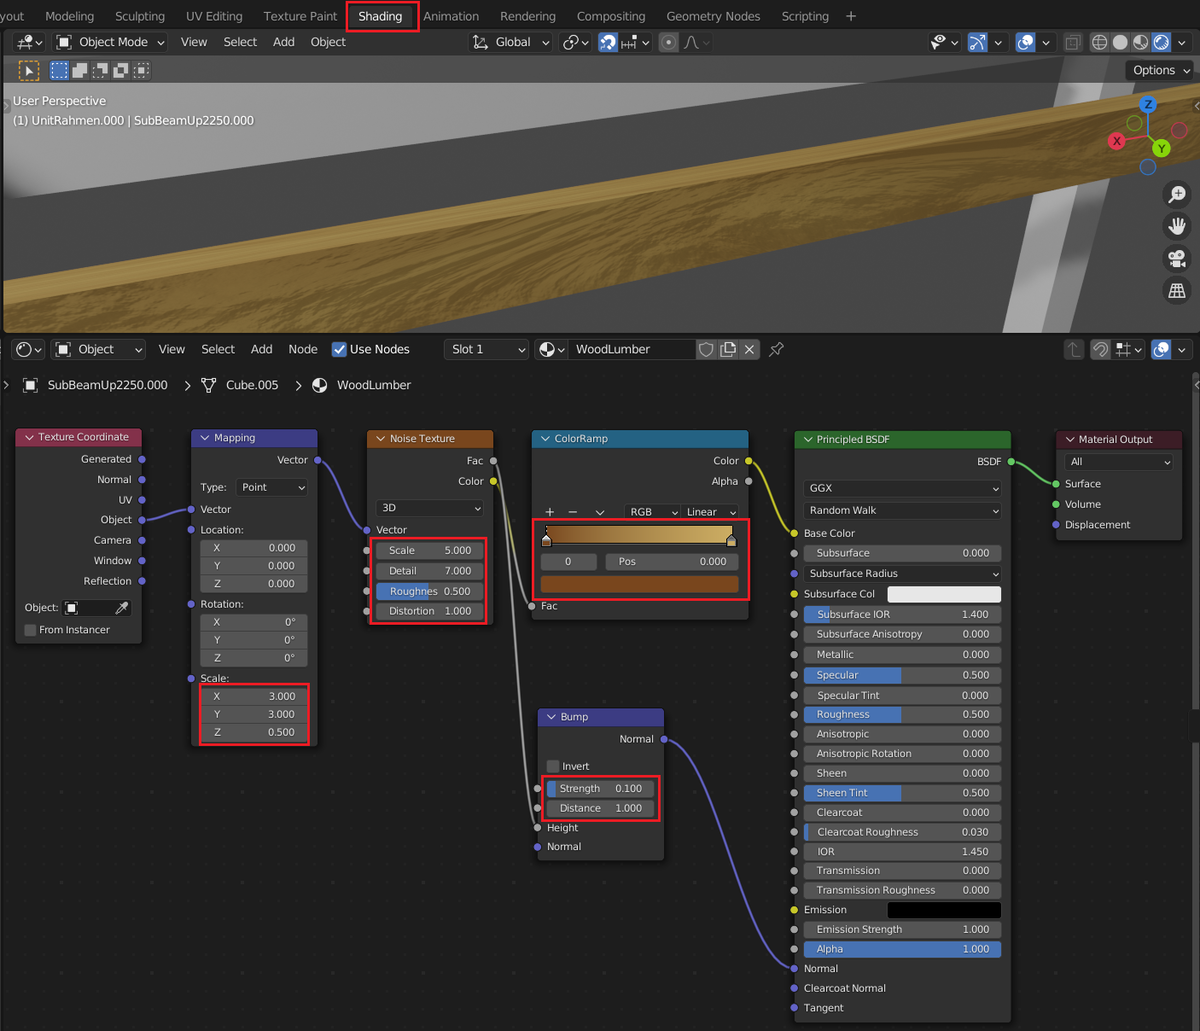This screenshot has width=1200, height=1031.
Task: Select Wireframe viewport shading mode
Action: [1099, 42]
